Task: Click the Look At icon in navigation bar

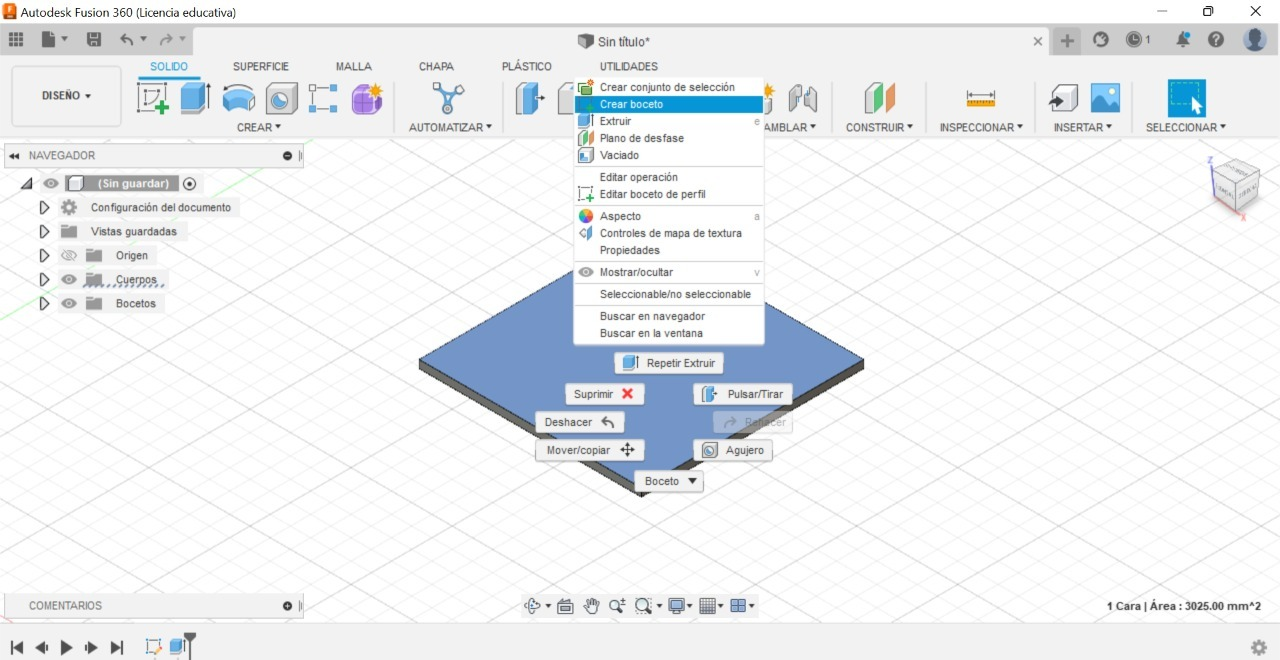Action: point(565,606)
